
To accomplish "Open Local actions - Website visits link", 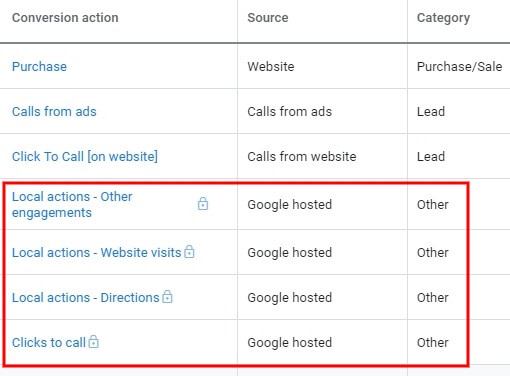I will coord(96,252).
